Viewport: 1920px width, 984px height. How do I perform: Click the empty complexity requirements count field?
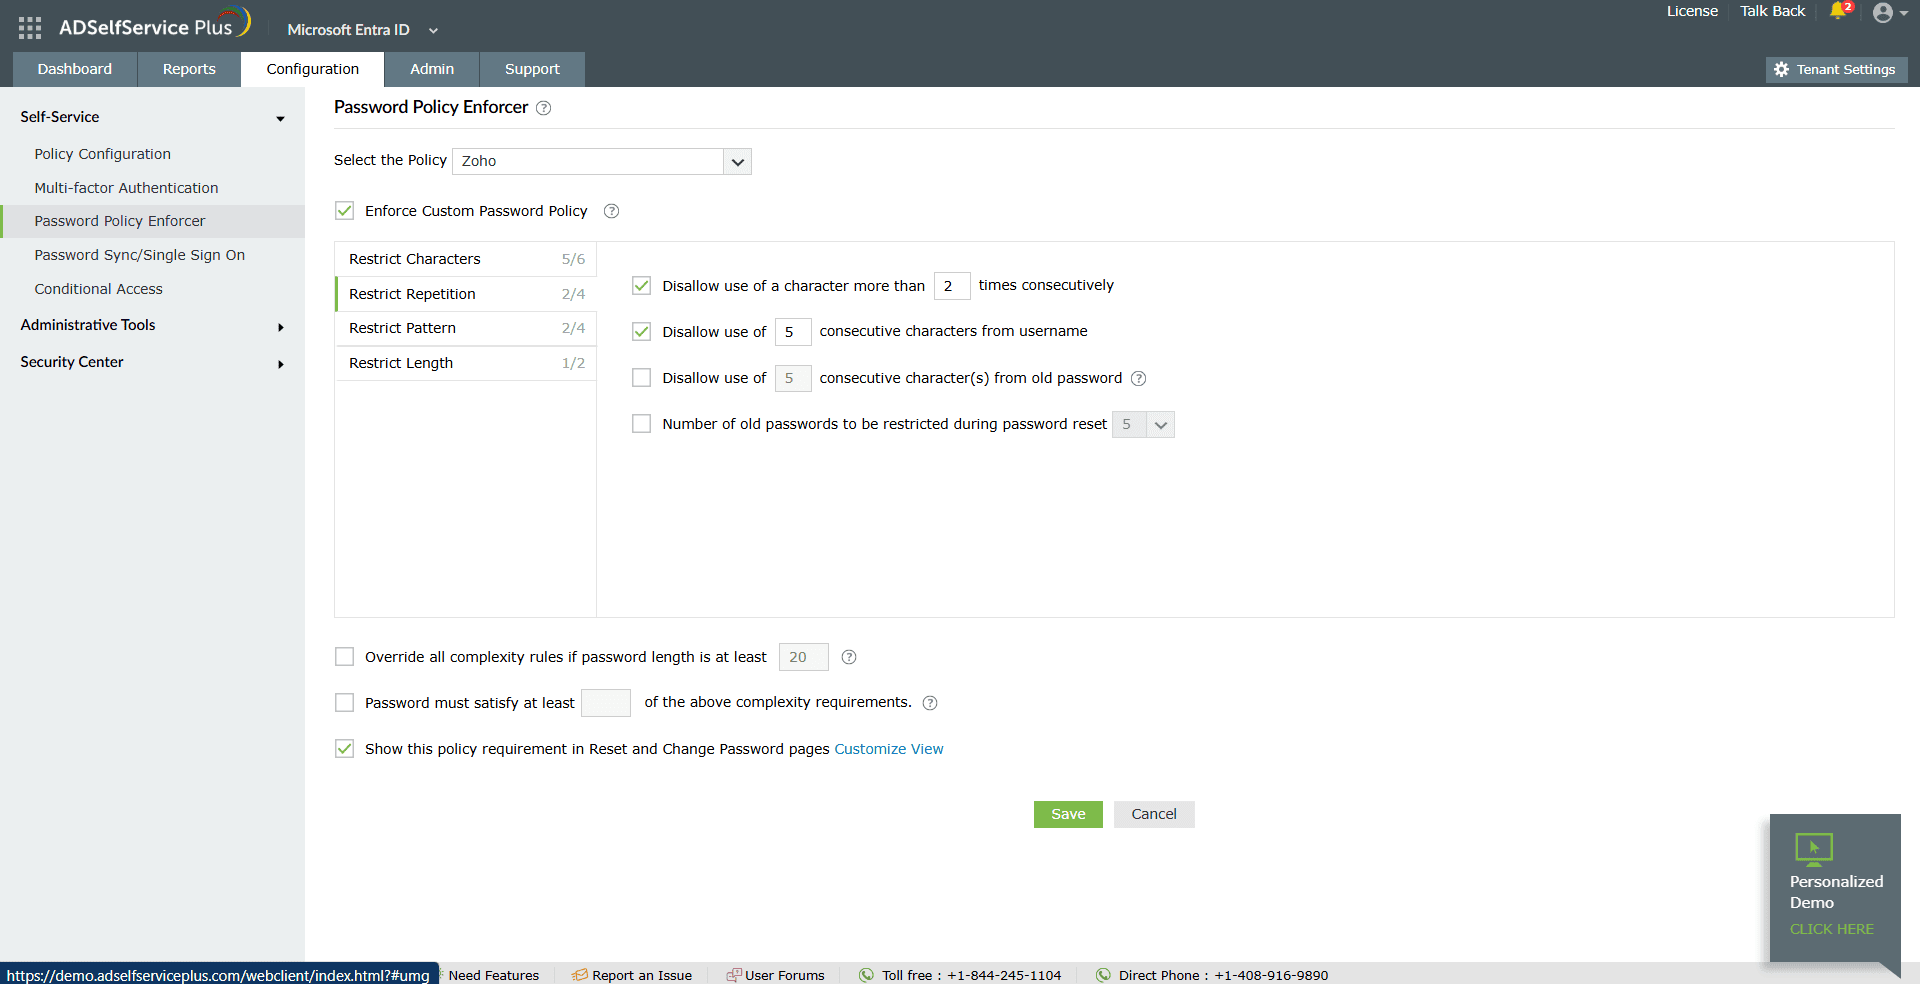coord(606,703)
